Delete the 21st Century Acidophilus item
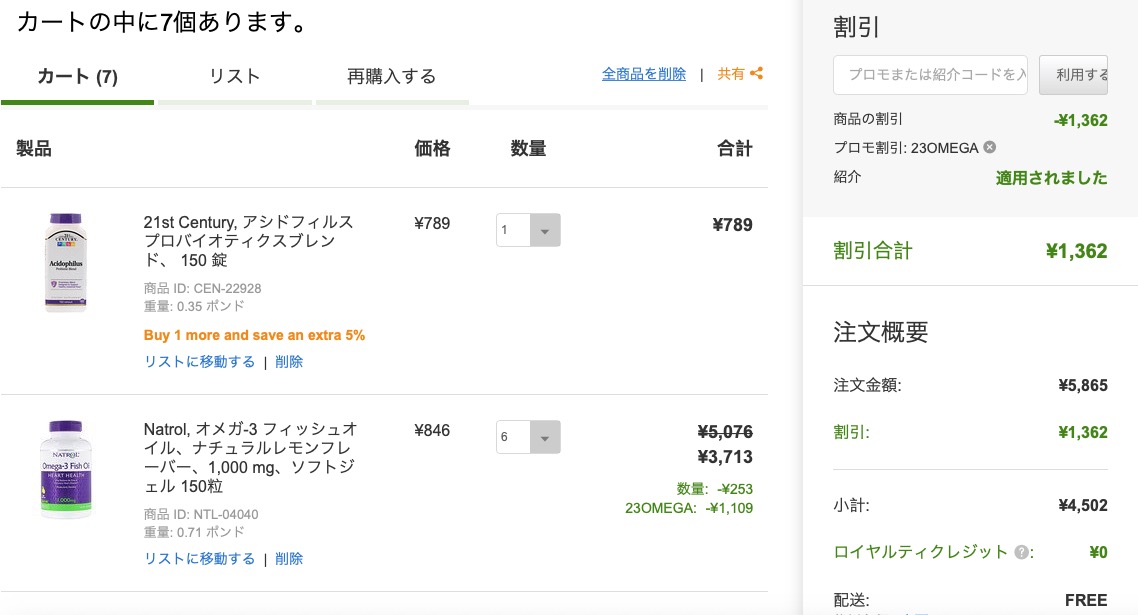 tap(289, 362)
